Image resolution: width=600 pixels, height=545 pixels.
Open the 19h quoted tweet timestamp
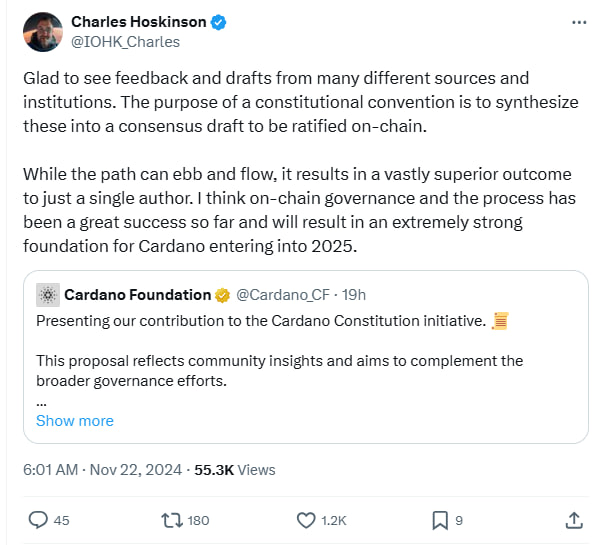point(354,295)
